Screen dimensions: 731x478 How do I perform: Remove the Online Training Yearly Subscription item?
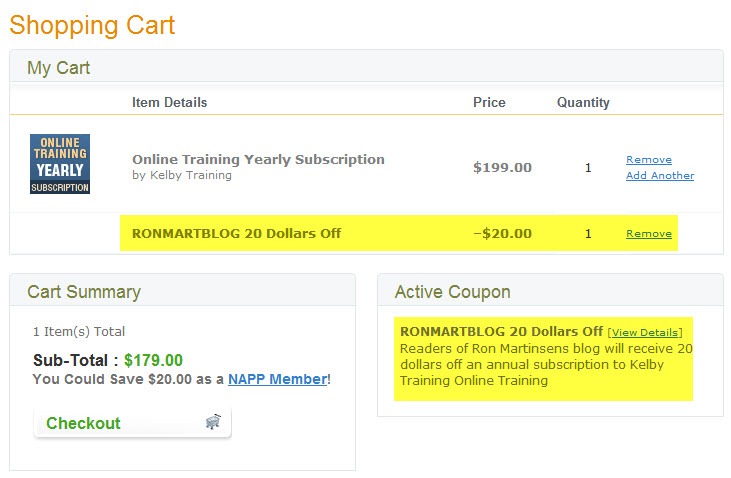tap(648, 159)
